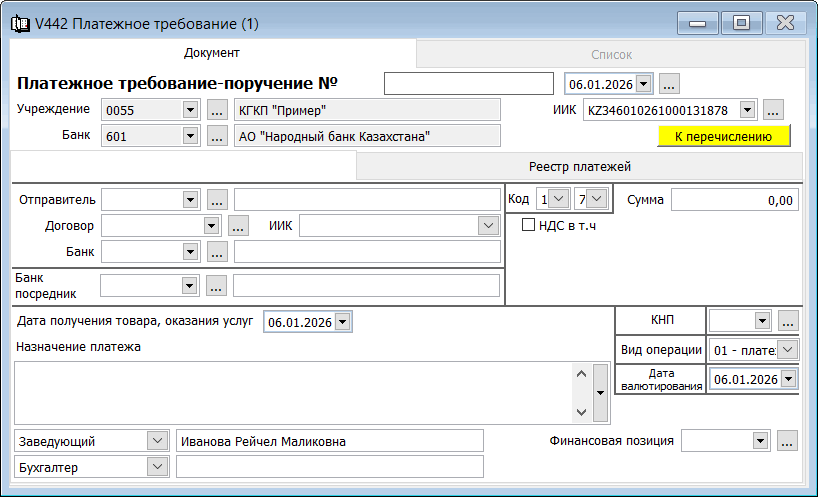Click the payment order number field
The width and height of the screenshot is (818, 497).
pyautogui.click(x=468, y=84)
